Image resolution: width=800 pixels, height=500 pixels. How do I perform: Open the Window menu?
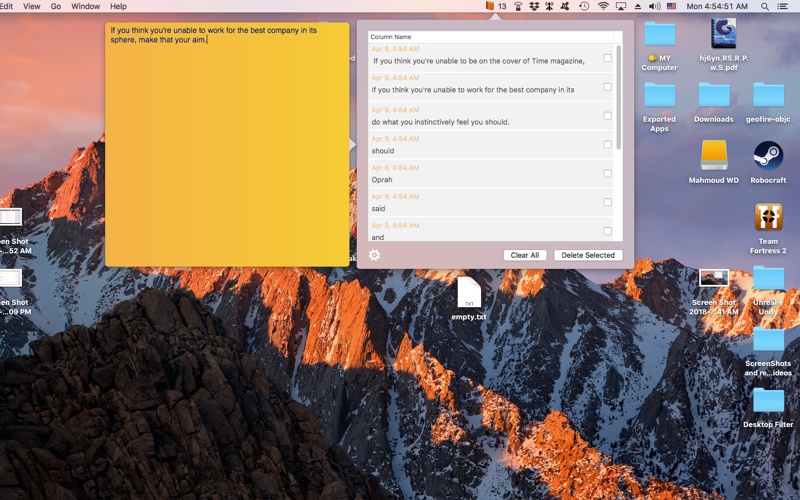coord(85,6)
